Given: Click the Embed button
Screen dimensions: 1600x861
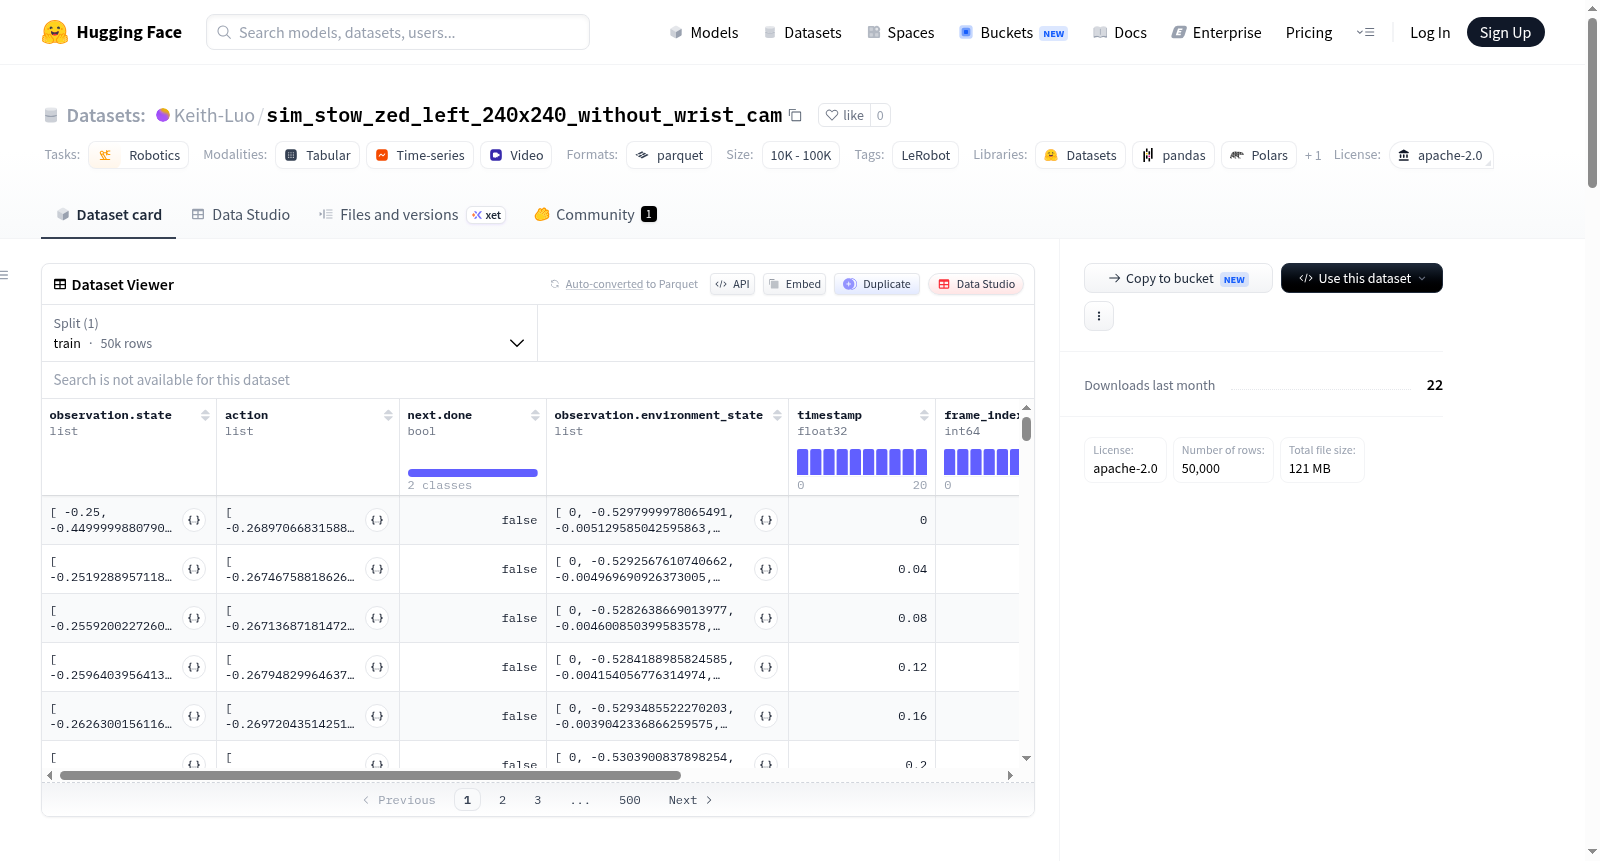Looking at the screenshot, I should pos(795,284).
